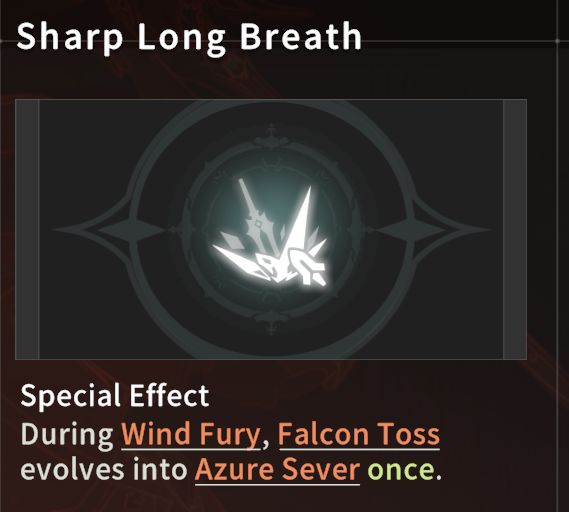Open the Falcon Toss keyword link
This screenshot has width=569, height=512.
coord(359,434)
